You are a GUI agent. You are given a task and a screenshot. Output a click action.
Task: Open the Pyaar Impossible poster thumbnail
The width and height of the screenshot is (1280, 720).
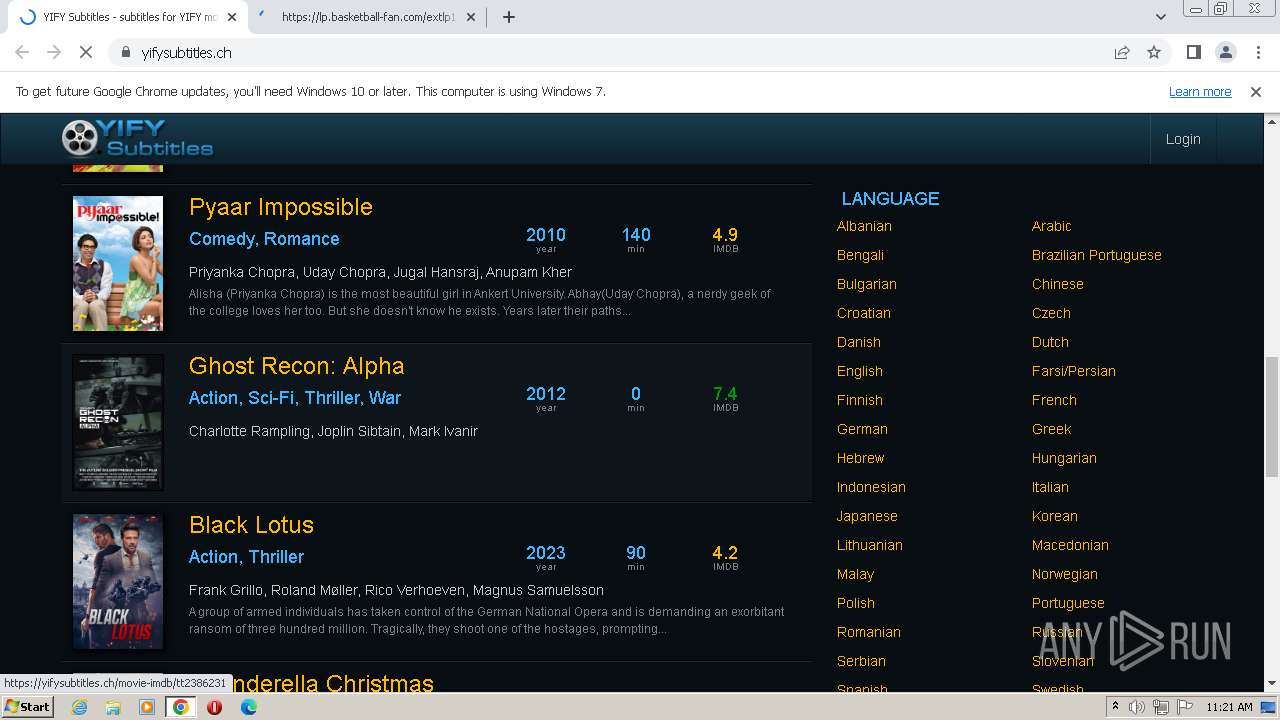[x=118, y=263]
